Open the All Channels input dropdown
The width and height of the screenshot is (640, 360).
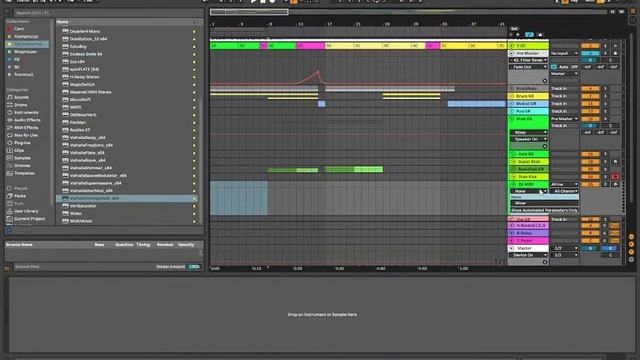point(564,191)
